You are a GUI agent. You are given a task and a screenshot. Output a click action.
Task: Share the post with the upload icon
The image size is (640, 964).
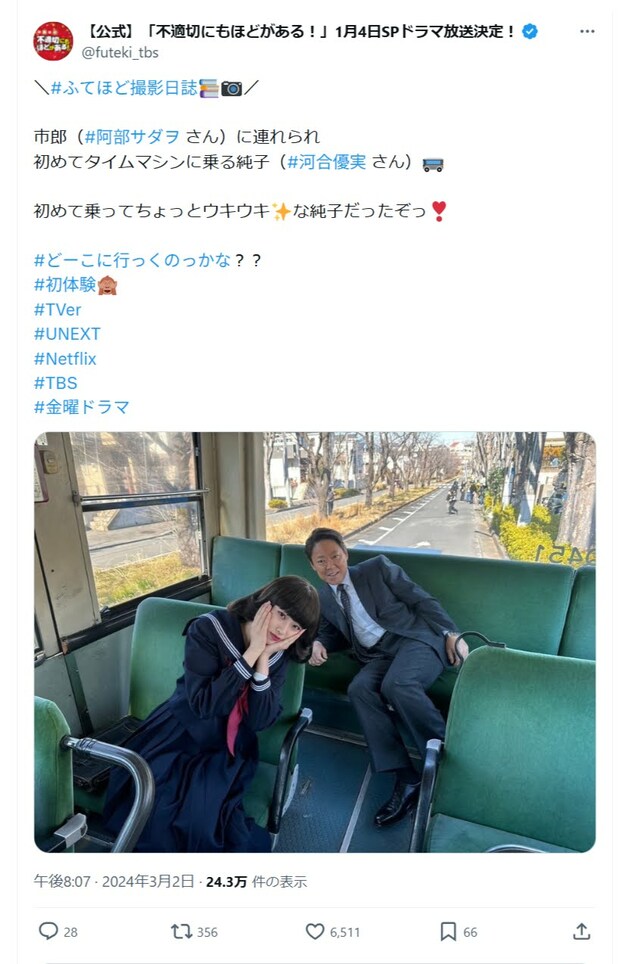pyautogui.click(x=582, y=931)
